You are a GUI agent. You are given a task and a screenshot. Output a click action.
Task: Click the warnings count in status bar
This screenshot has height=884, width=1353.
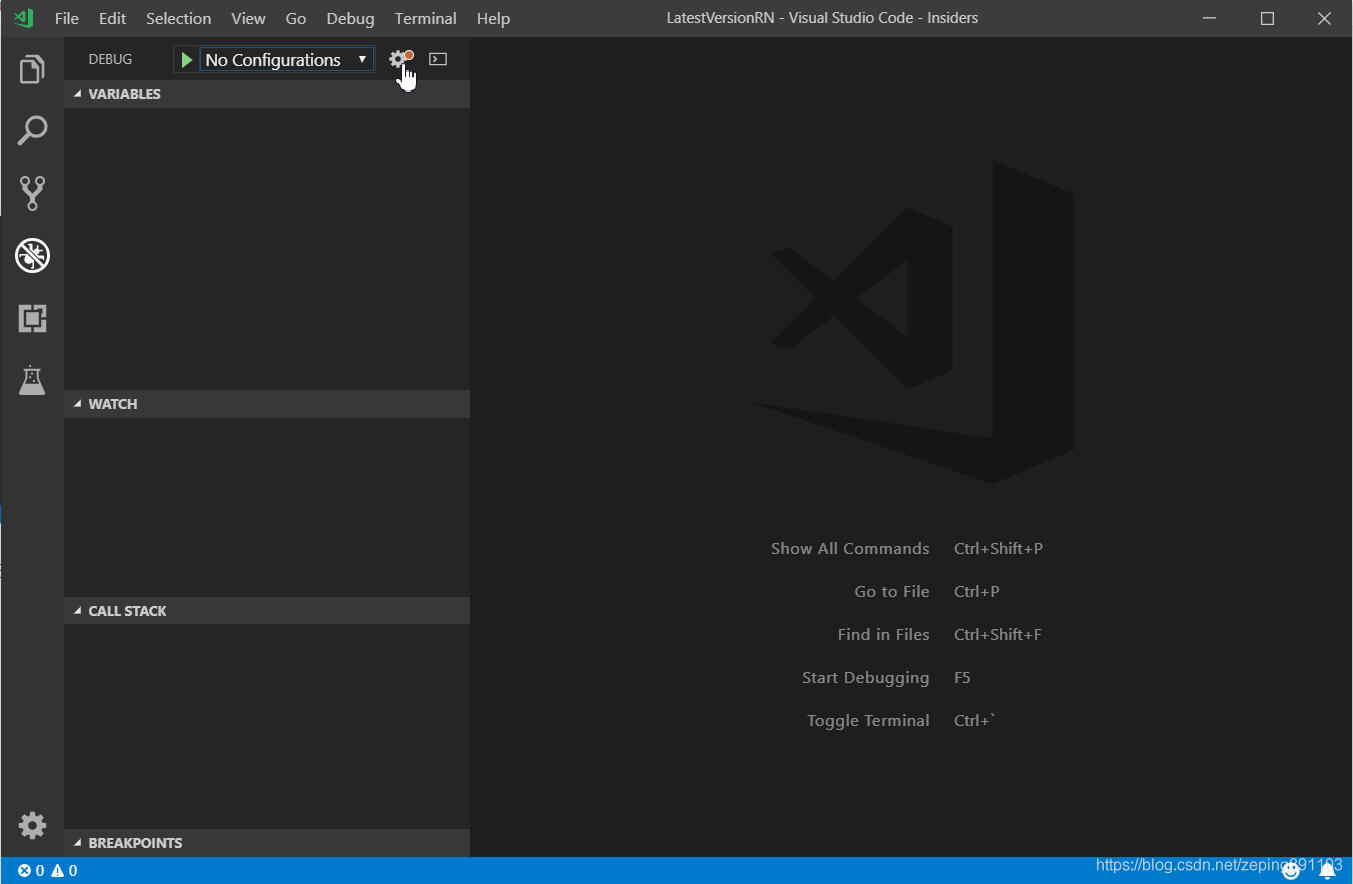(64, 871)
